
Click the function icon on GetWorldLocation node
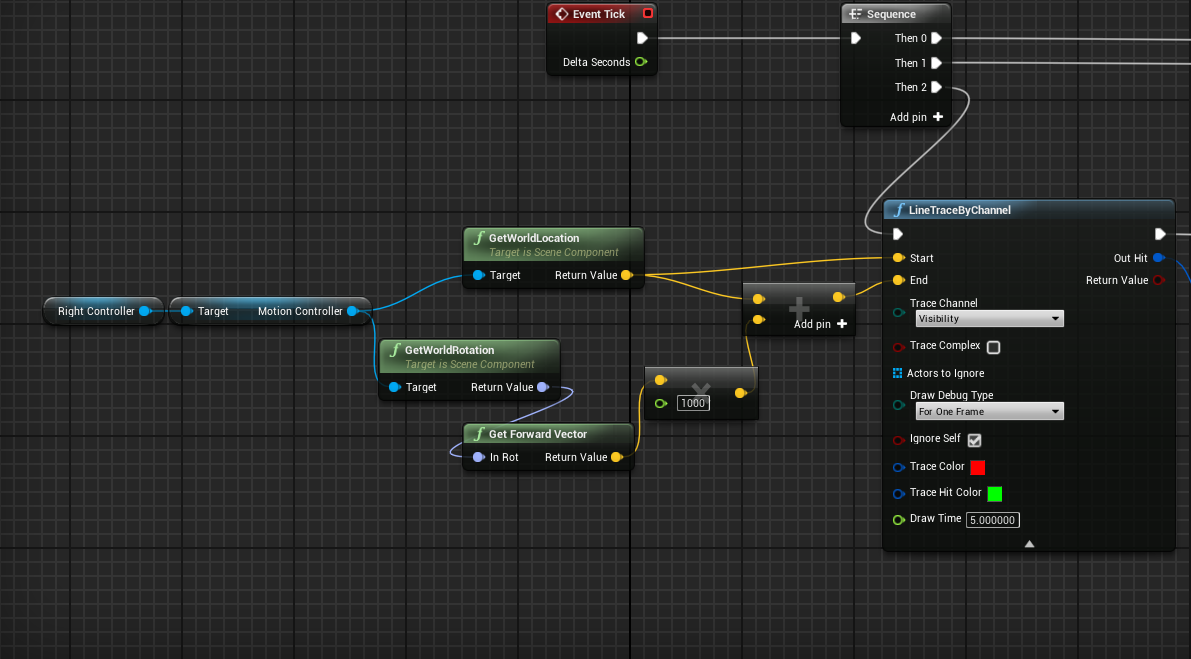477,239
